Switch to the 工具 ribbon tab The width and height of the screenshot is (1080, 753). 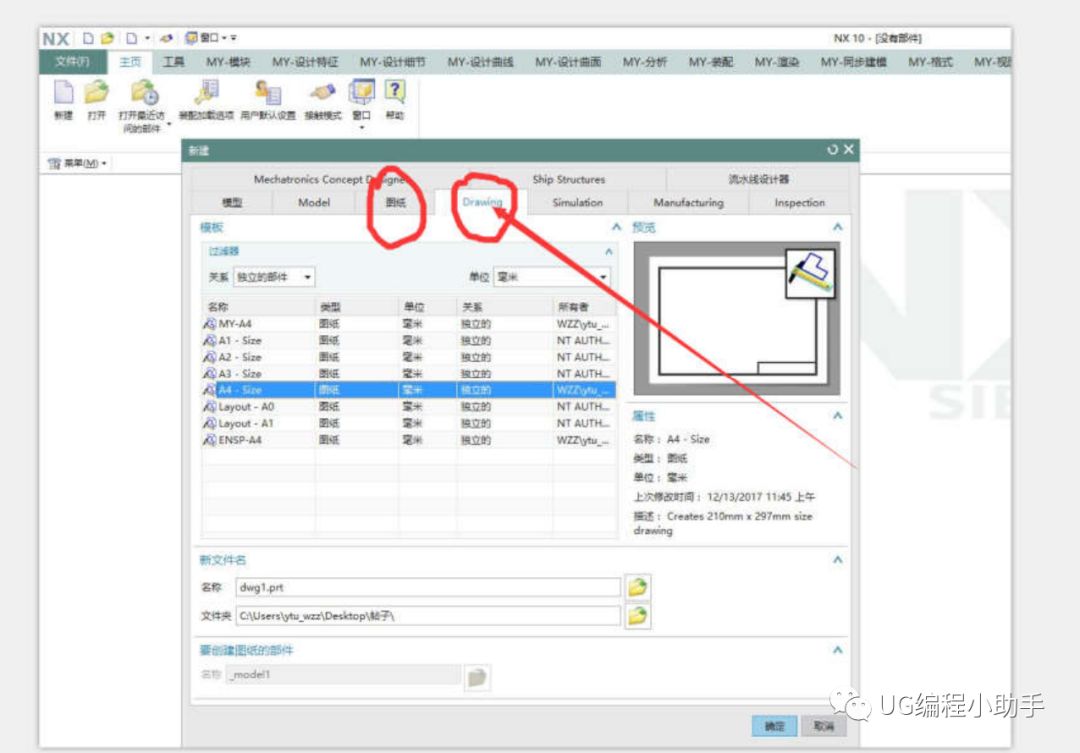click(x=174, y=62)
